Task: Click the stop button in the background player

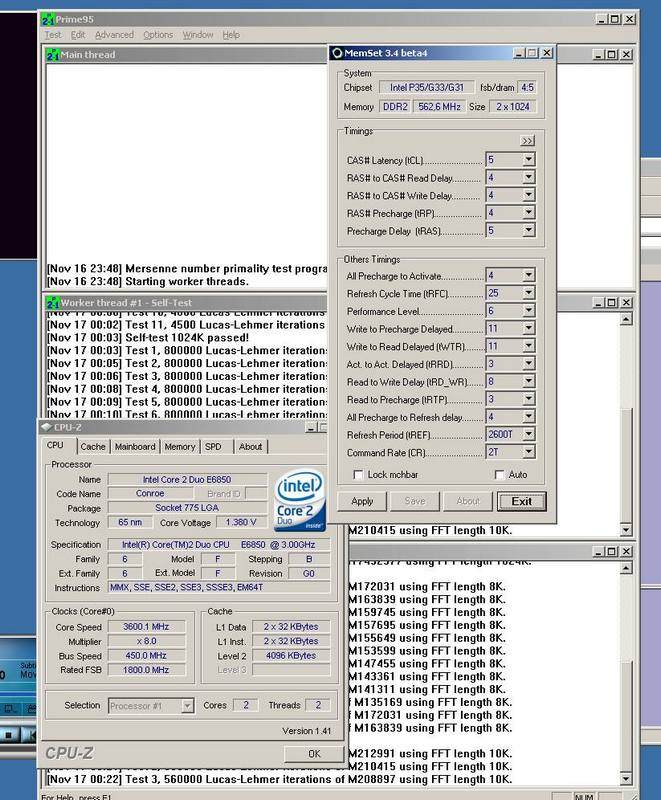Action: point(9,735)
